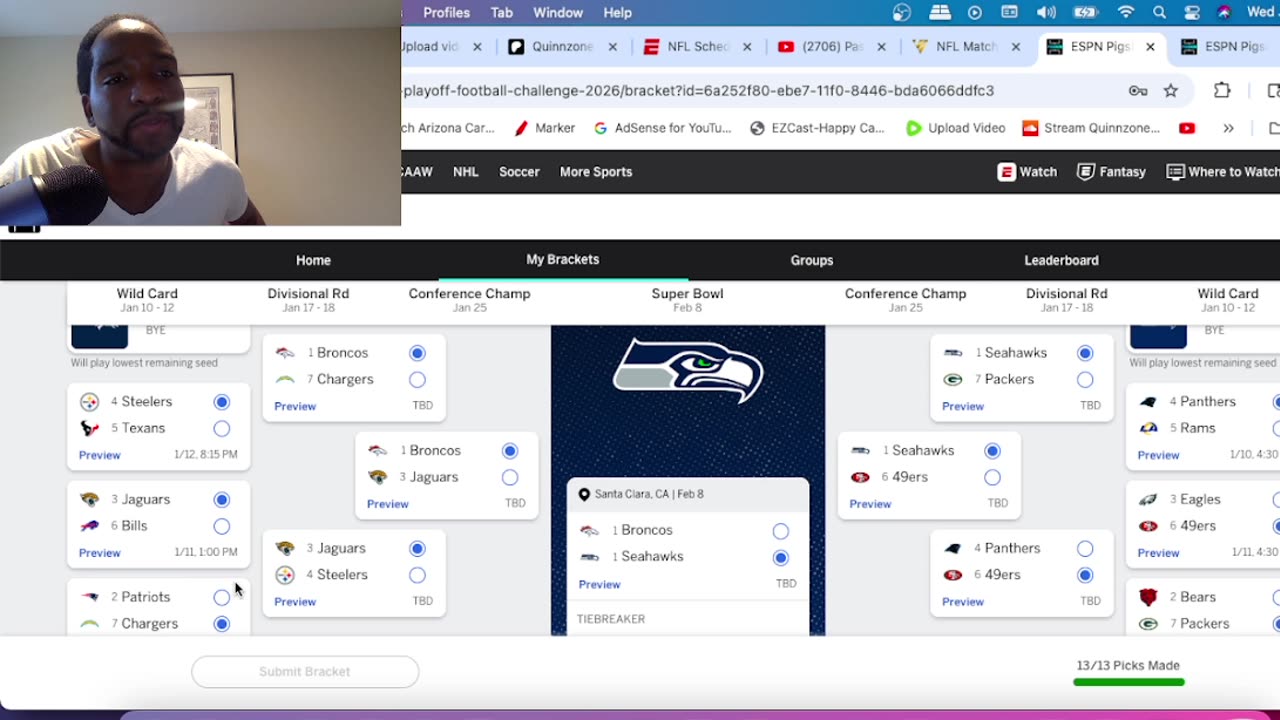1280x720 pixels.
Task: Open Marker bookmark
Action: pos(545,128)
